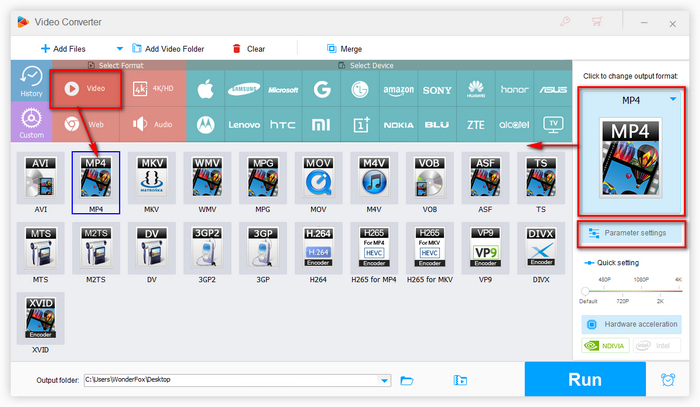Select the XVID encoder icon
The width and height of the screenshot is (700, 407).
pos(40,318)
